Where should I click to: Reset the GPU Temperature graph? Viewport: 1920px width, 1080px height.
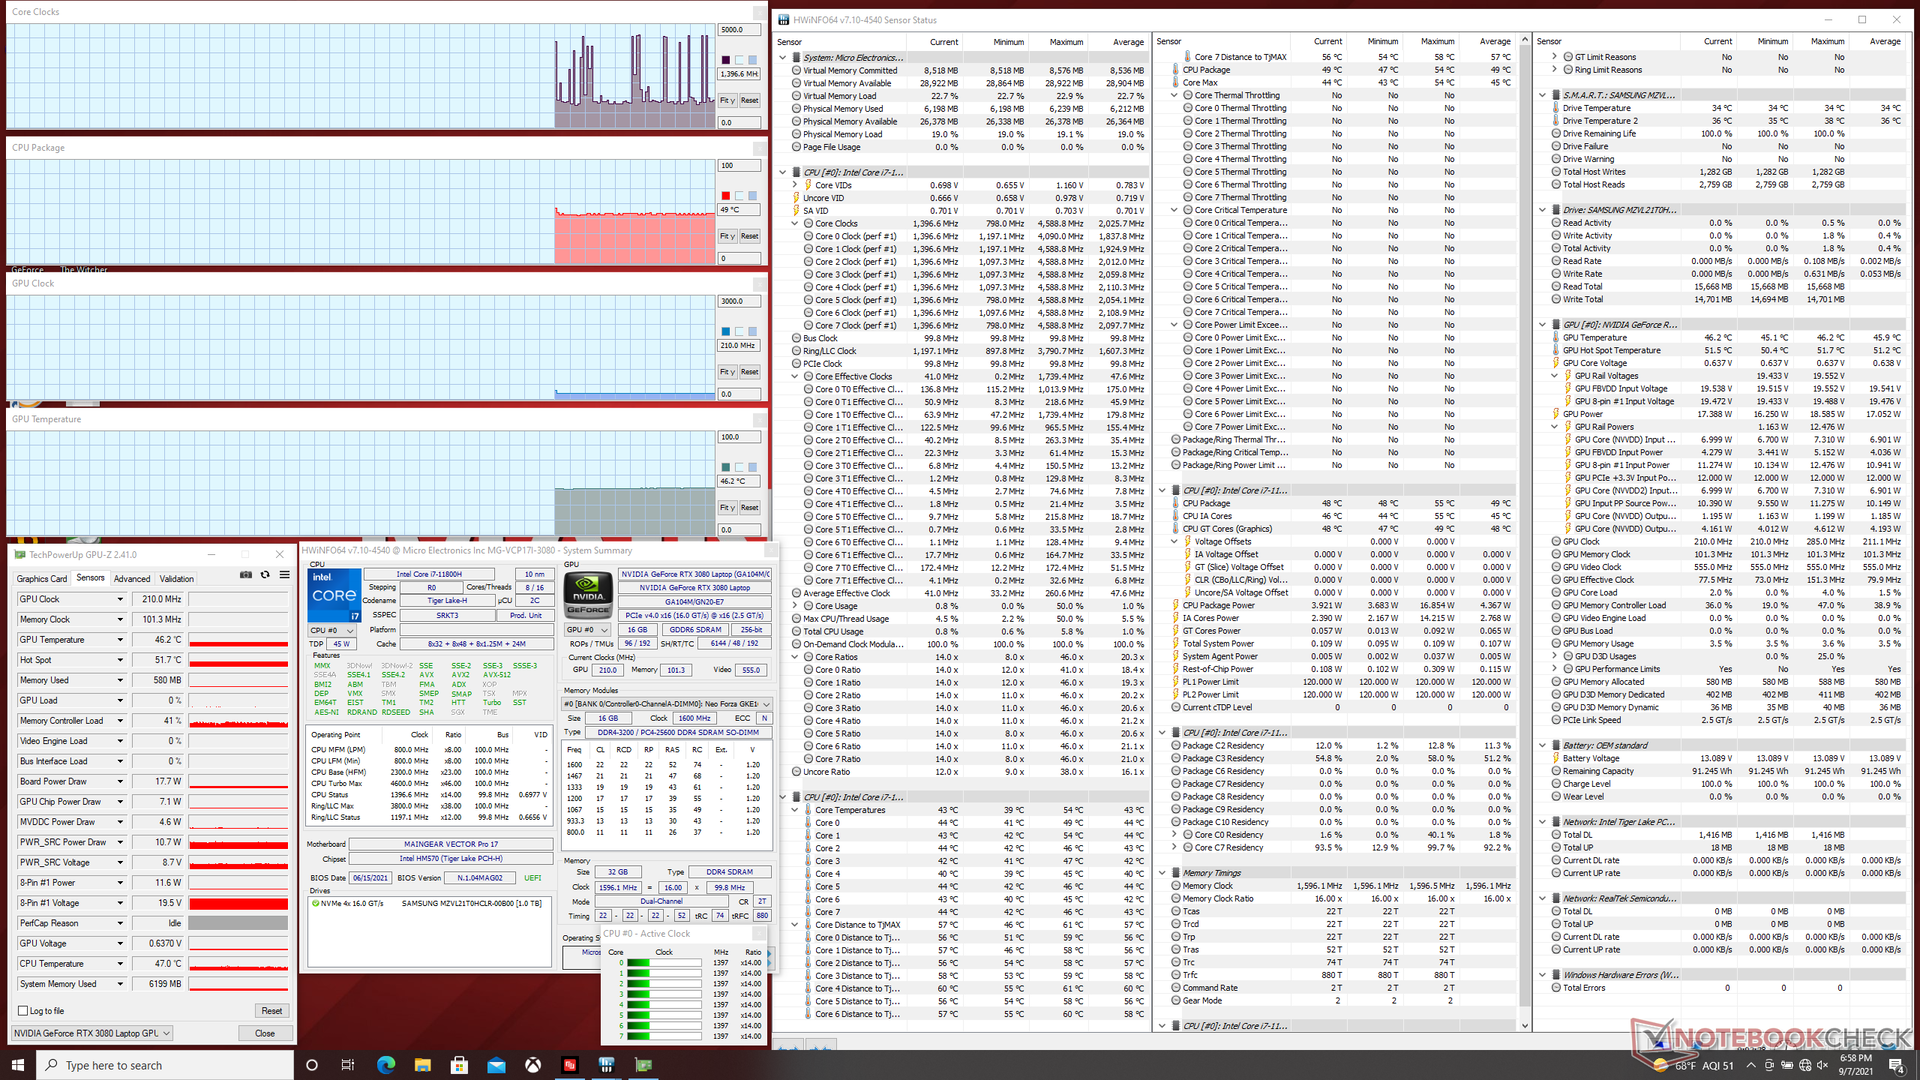pyautogui.click(x=750, y=508)
